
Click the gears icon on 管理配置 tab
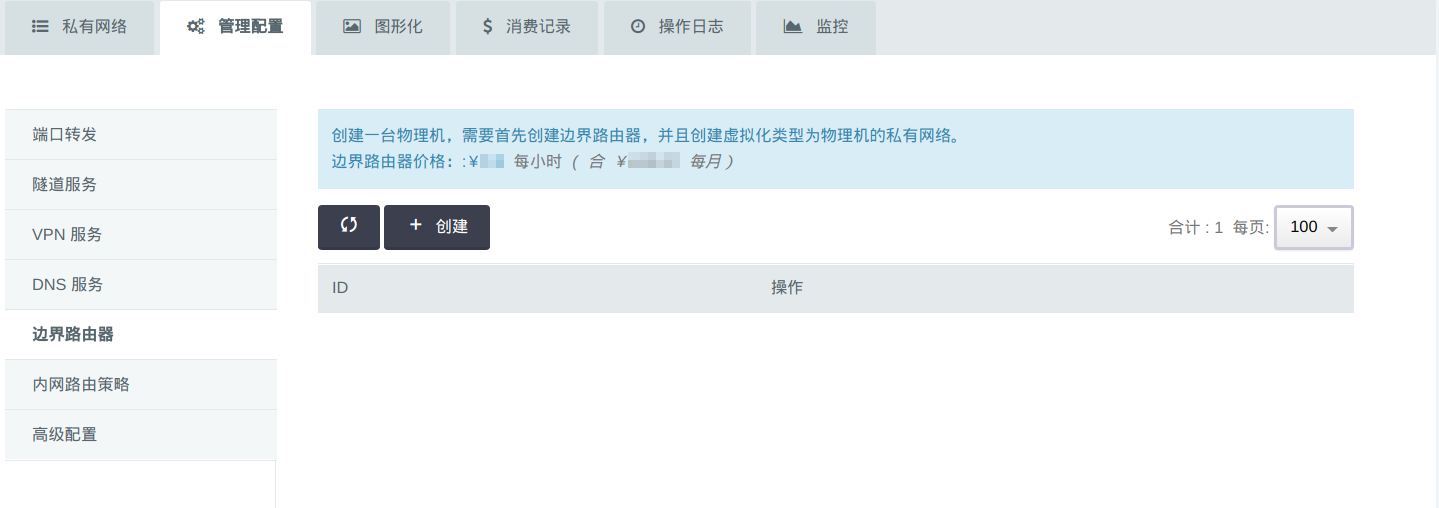[x=196, y=27]
